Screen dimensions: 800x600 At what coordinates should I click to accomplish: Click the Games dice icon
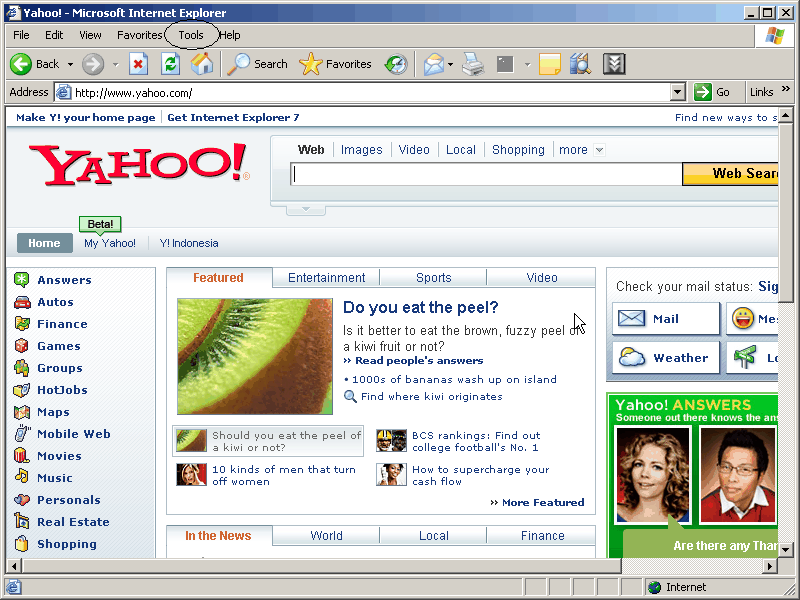(21, 346)
